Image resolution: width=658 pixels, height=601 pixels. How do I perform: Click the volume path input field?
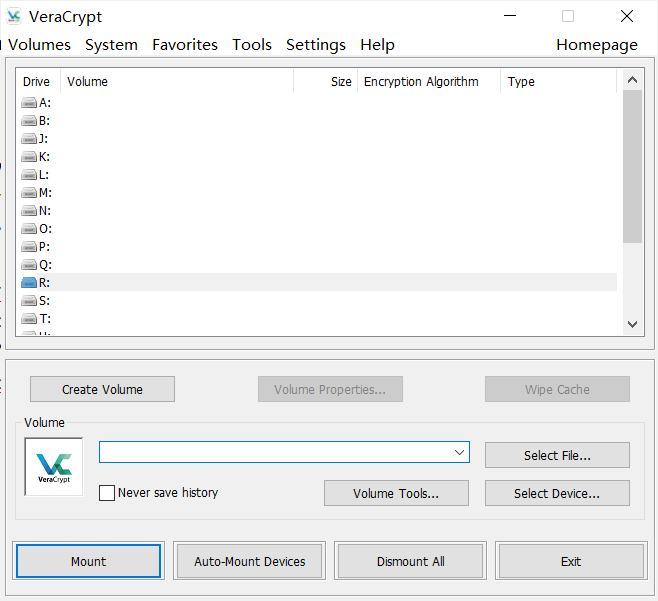[x=274, y=453]
